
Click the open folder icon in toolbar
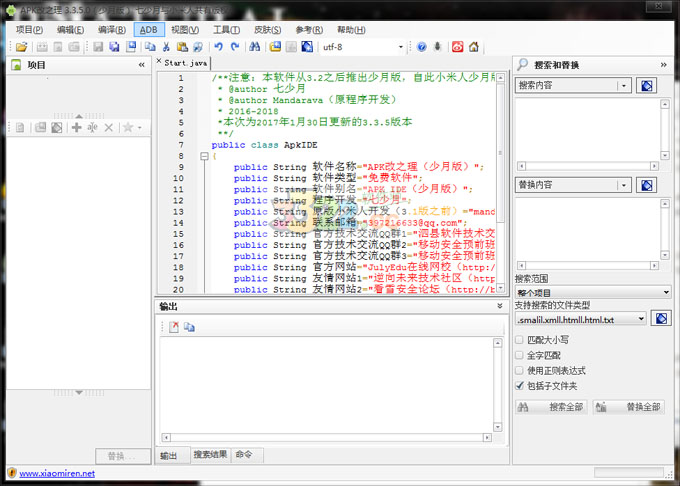21,47
